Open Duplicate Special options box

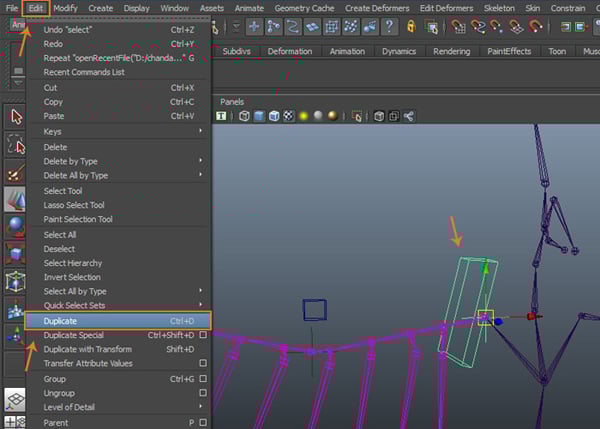[203, 335]
